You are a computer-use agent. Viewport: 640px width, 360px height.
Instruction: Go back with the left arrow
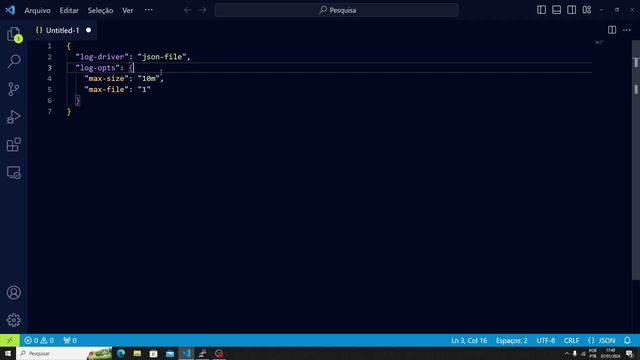tap(187, 10)
